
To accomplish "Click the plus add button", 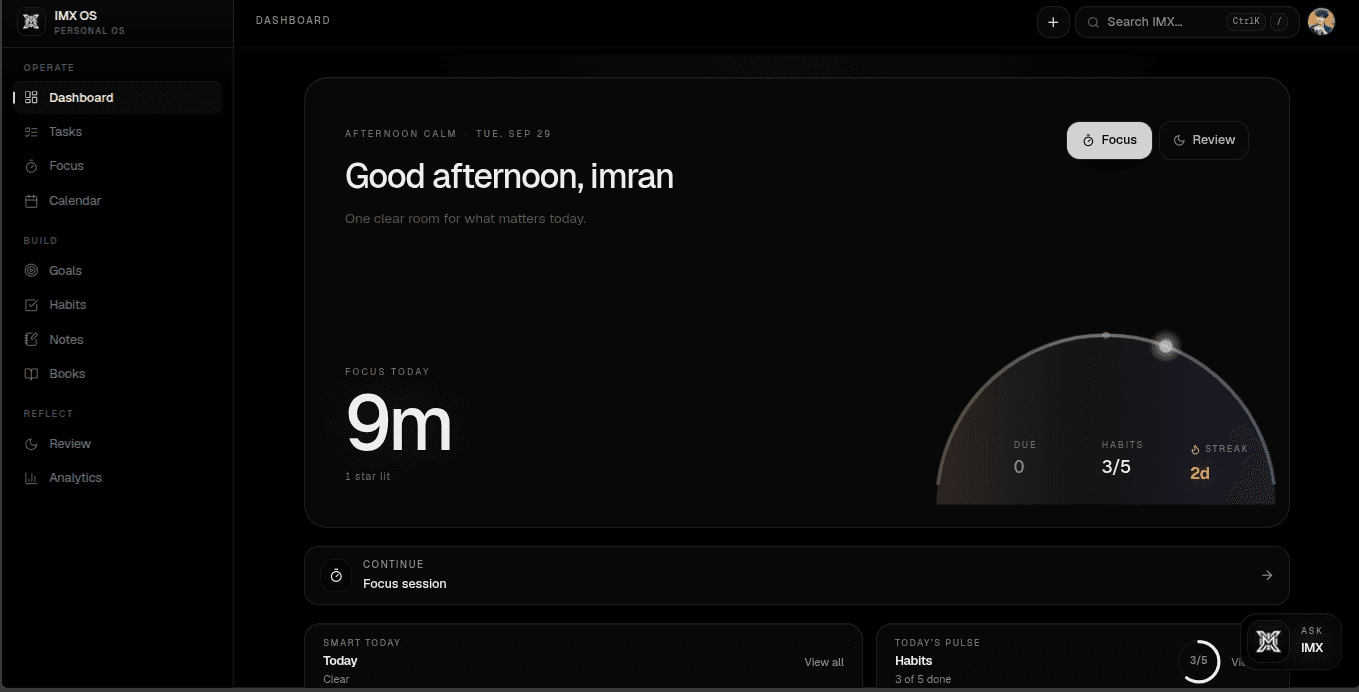I will tap(1053, 22).
